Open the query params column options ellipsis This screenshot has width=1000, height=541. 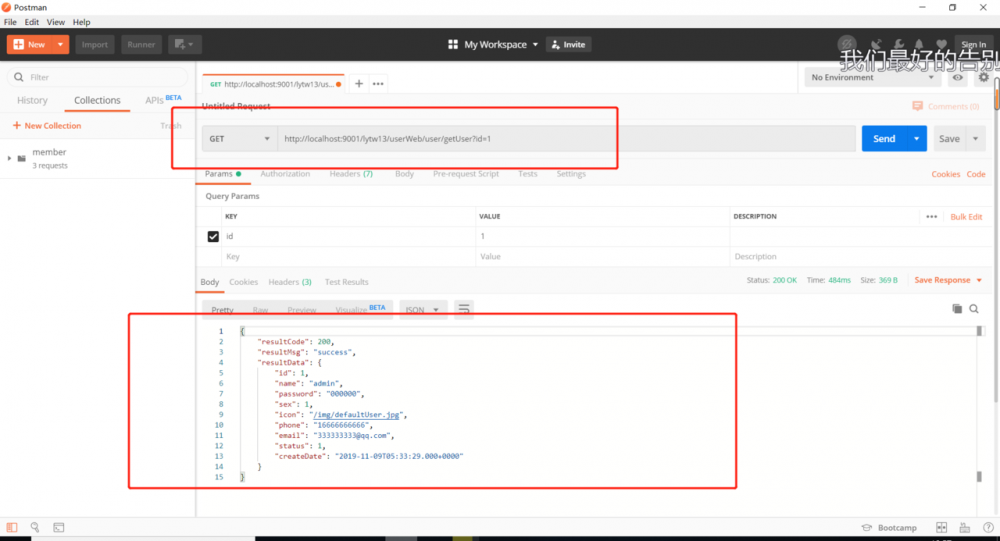click(932, 216)
